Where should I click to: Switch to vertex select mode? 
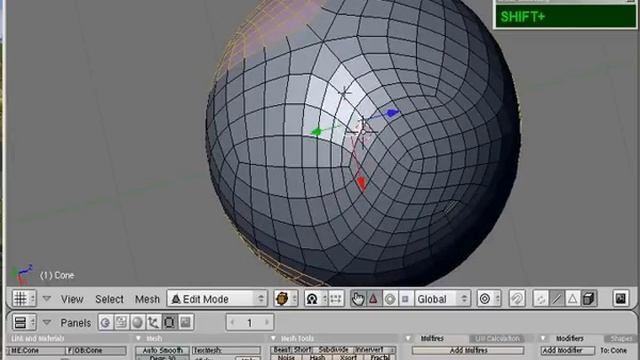(x=541, y=299)
